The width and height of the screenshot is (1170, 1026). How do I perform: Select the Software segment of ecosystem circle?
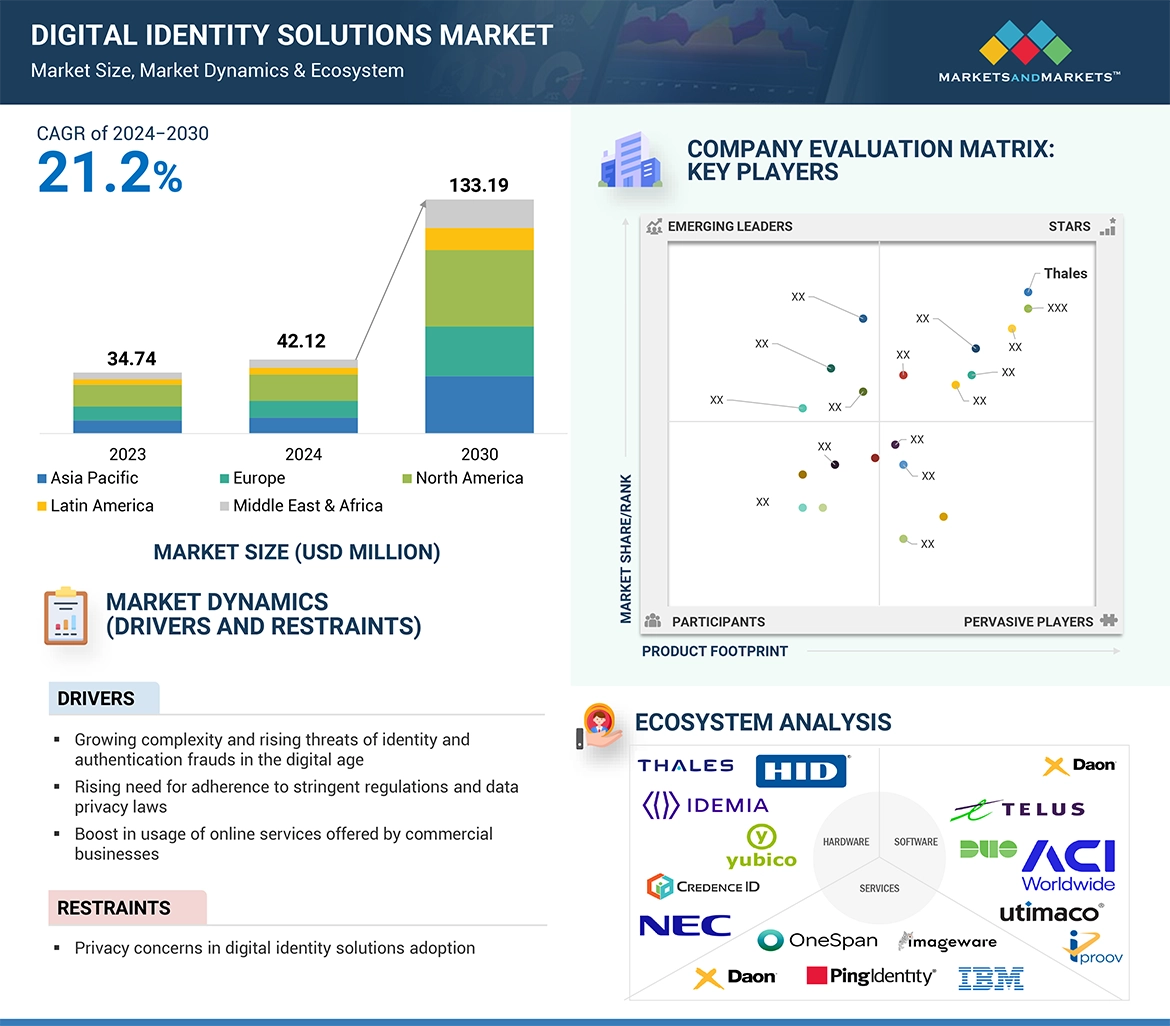click(915, 842)
